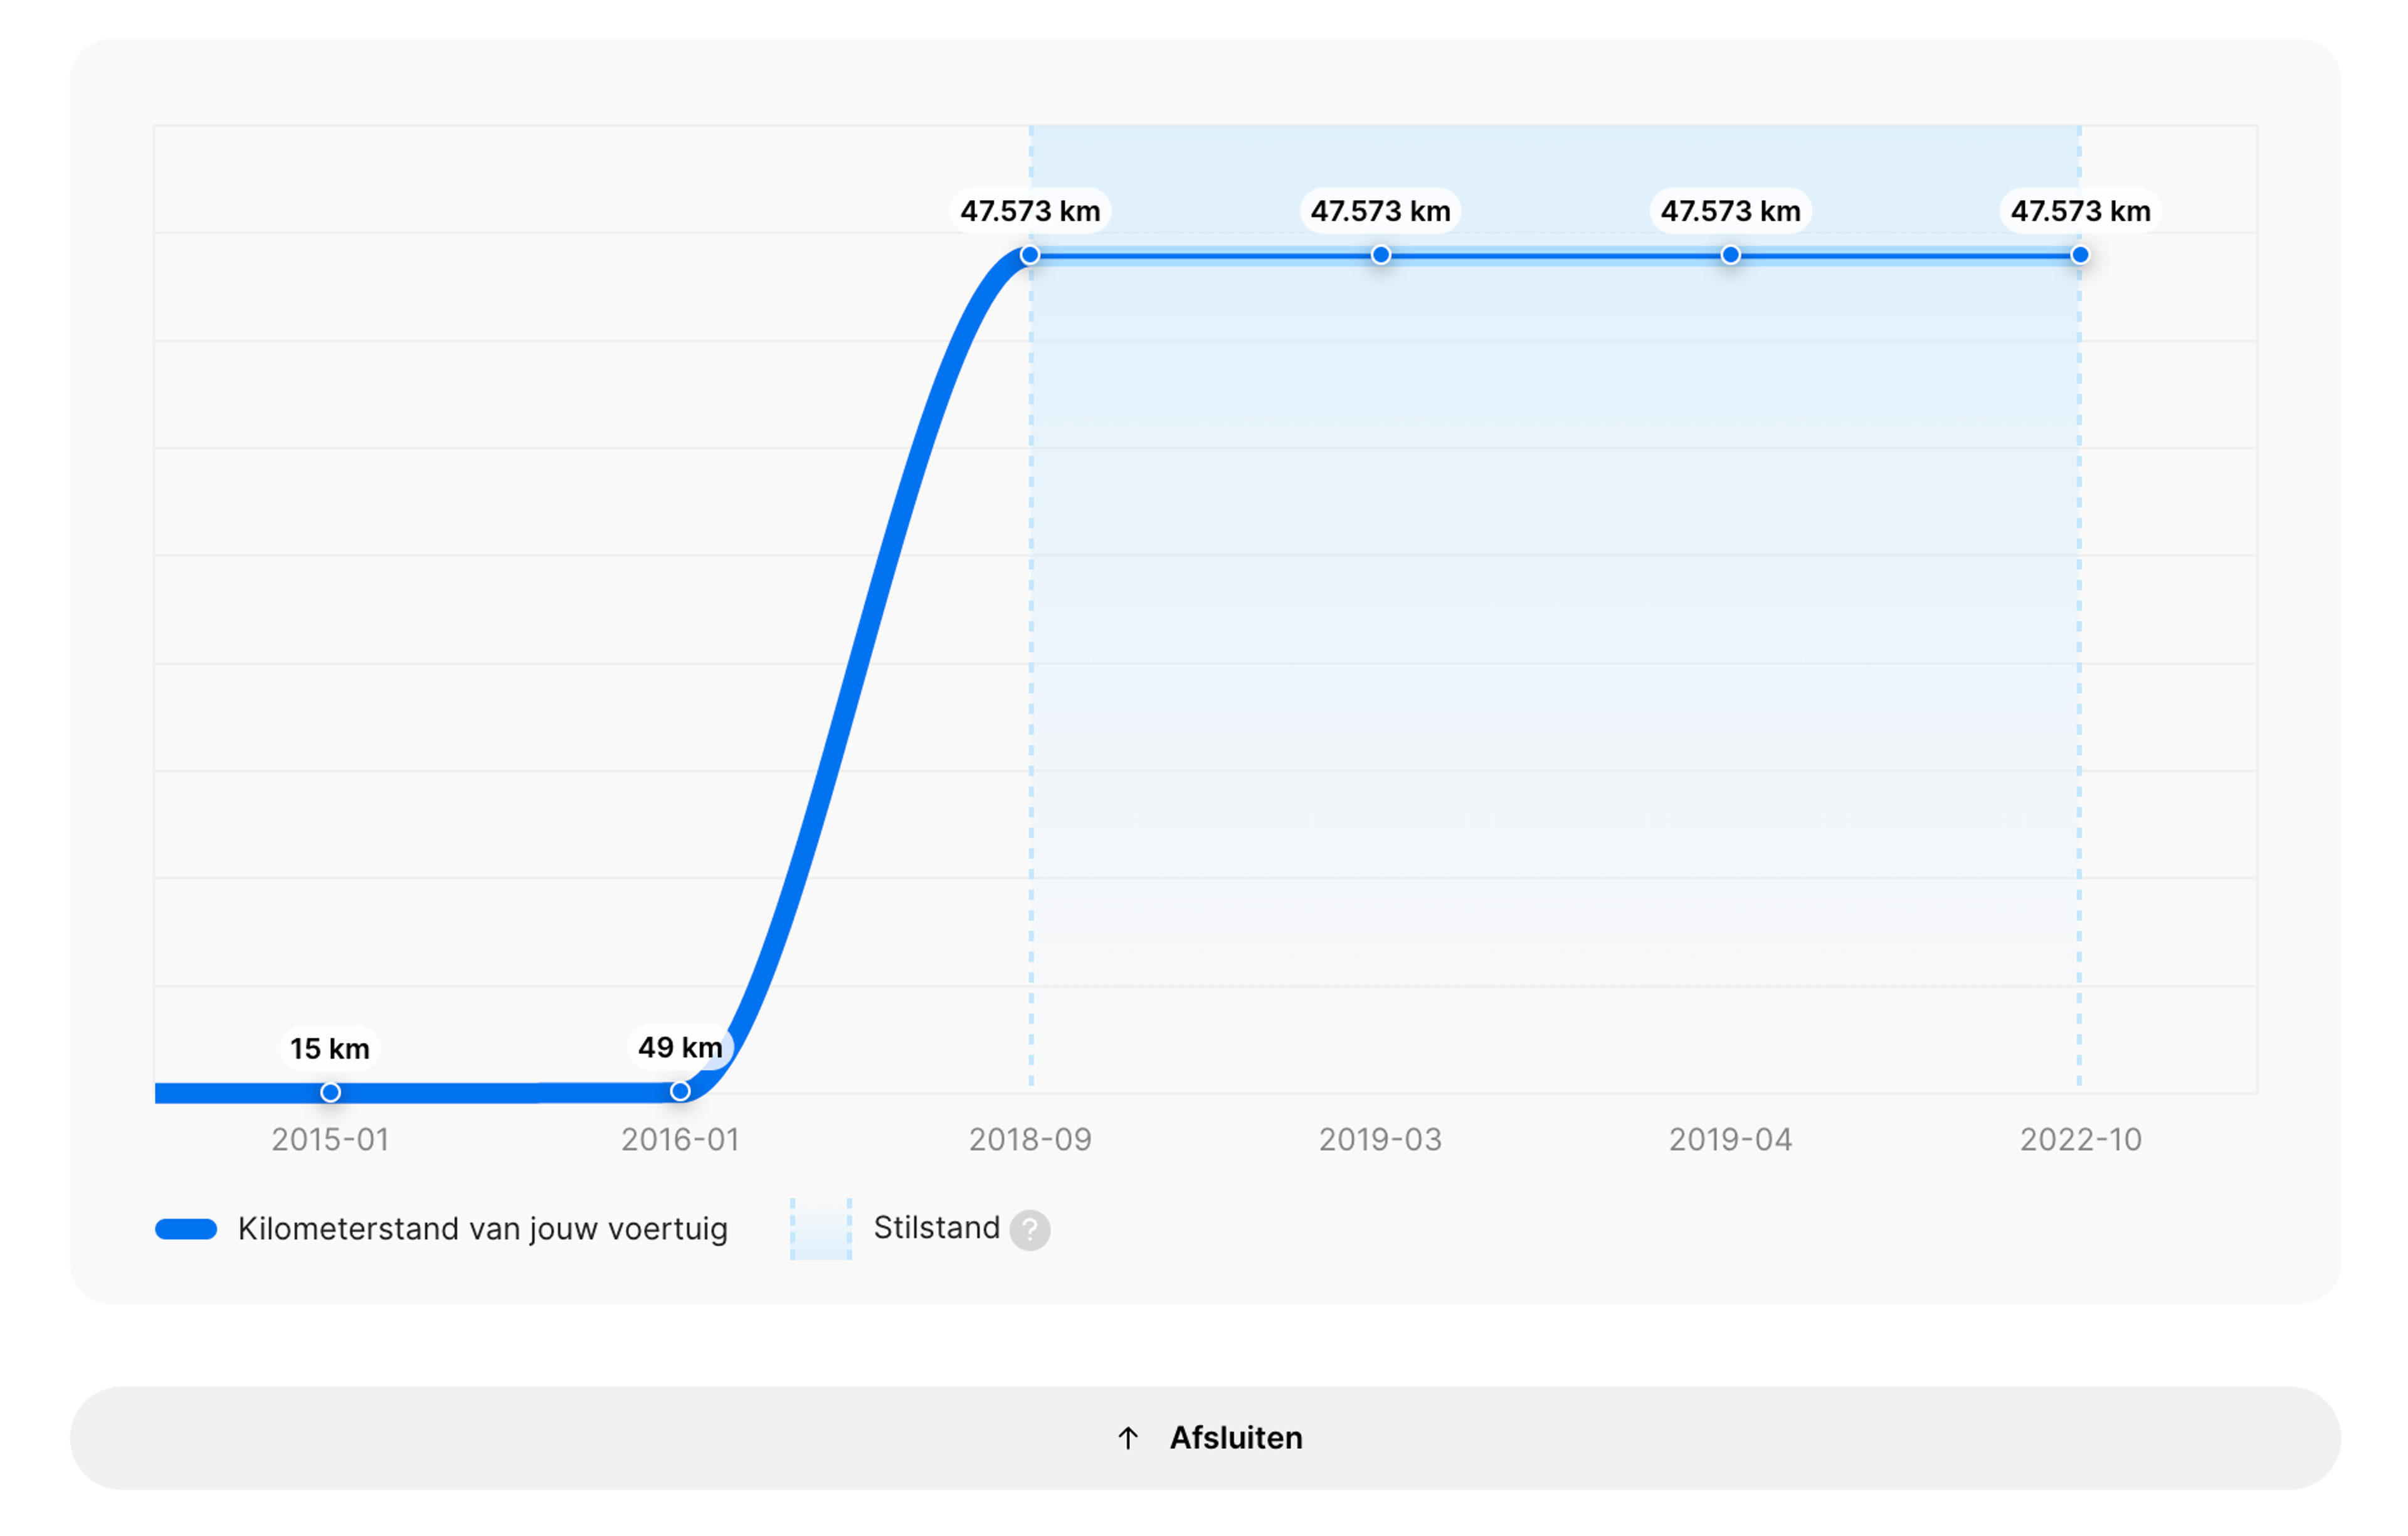Click the 47.573 km label above 2018-09
Screen dimensions: 2408x1536
tap(1030, 211)
